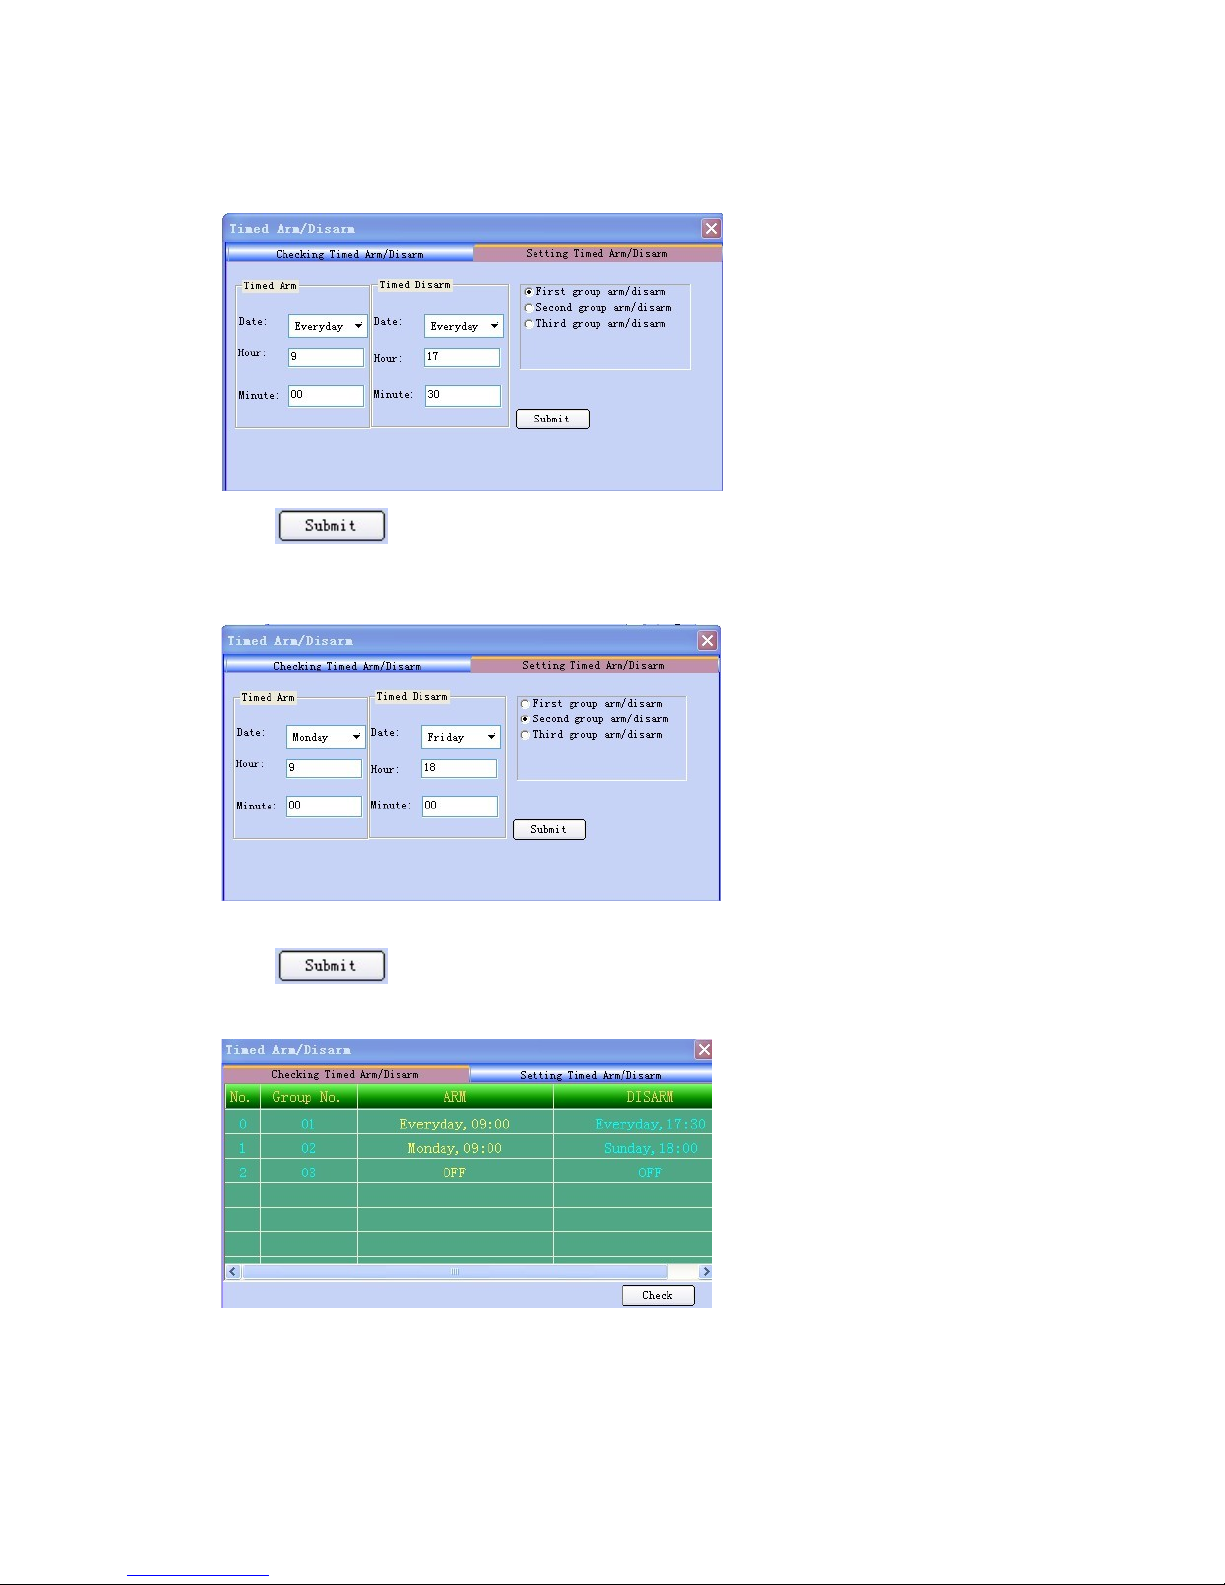The image size is (1225, 1585).
Task: Switch to Checking Timed Arm/Disarm tab in top dialog
Action: coord(349,254)
